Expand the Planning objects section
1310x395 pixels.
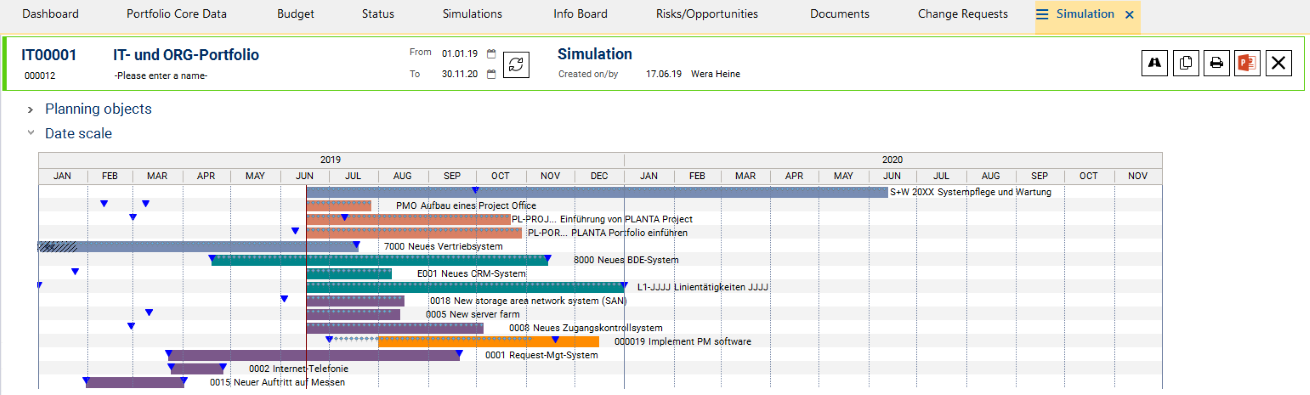[x=30, y=109]
